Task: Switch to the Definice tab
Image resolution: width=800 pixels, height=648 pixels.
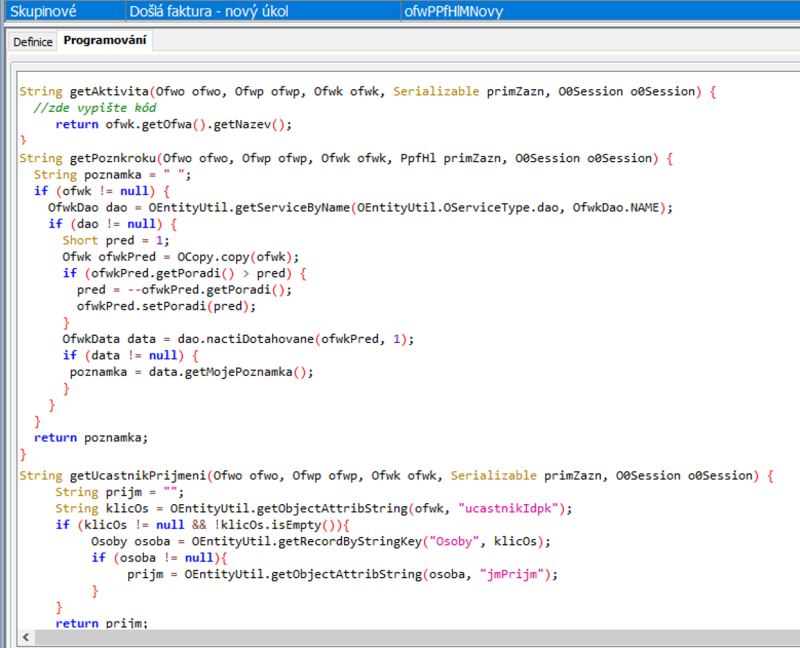Action: pos(32,42)
